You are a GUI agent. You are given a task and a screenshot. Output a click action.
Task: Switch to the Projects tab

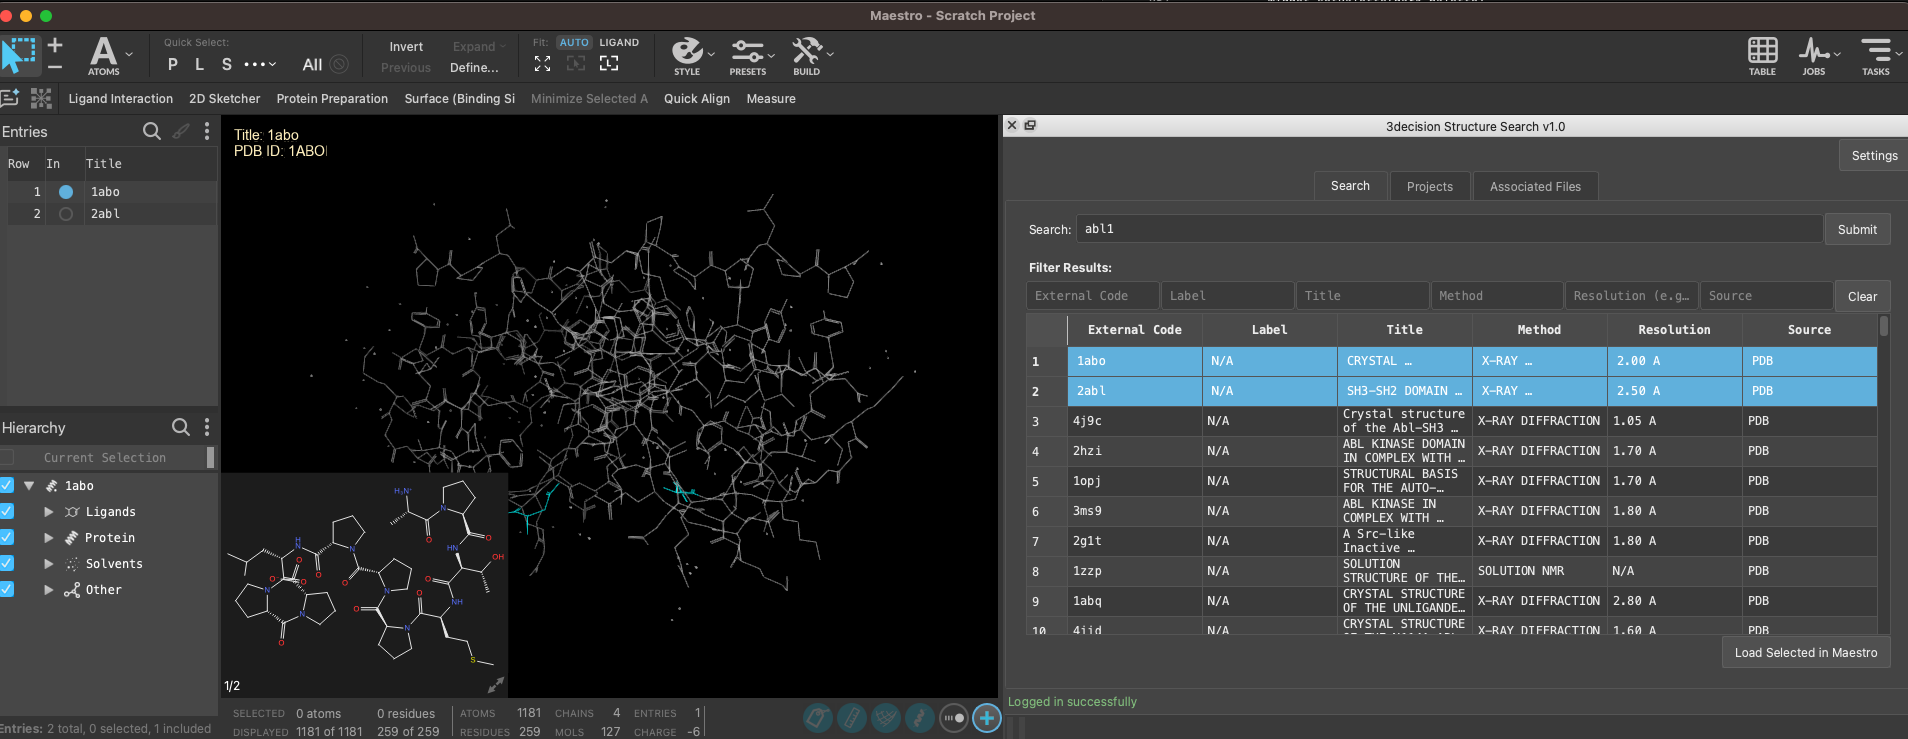[x=1429, y=186]
